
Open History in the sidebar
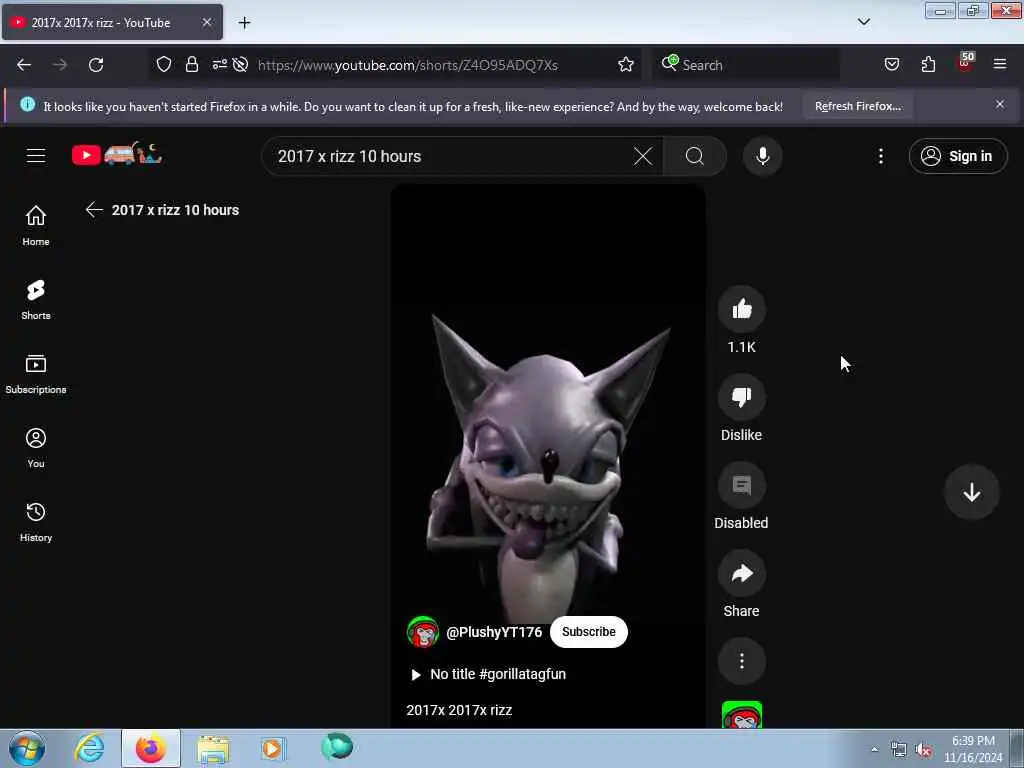(36, 522)
